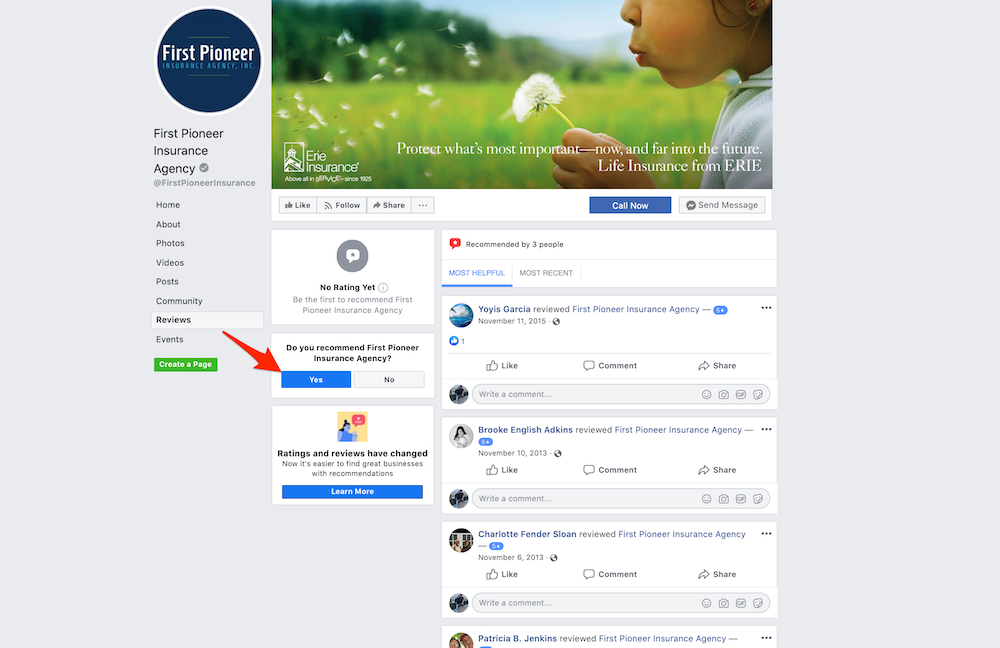The width and height of the screenshot is (1000, 648).
Task: Select Reviews in the sidebar
Action: [207, 320]
